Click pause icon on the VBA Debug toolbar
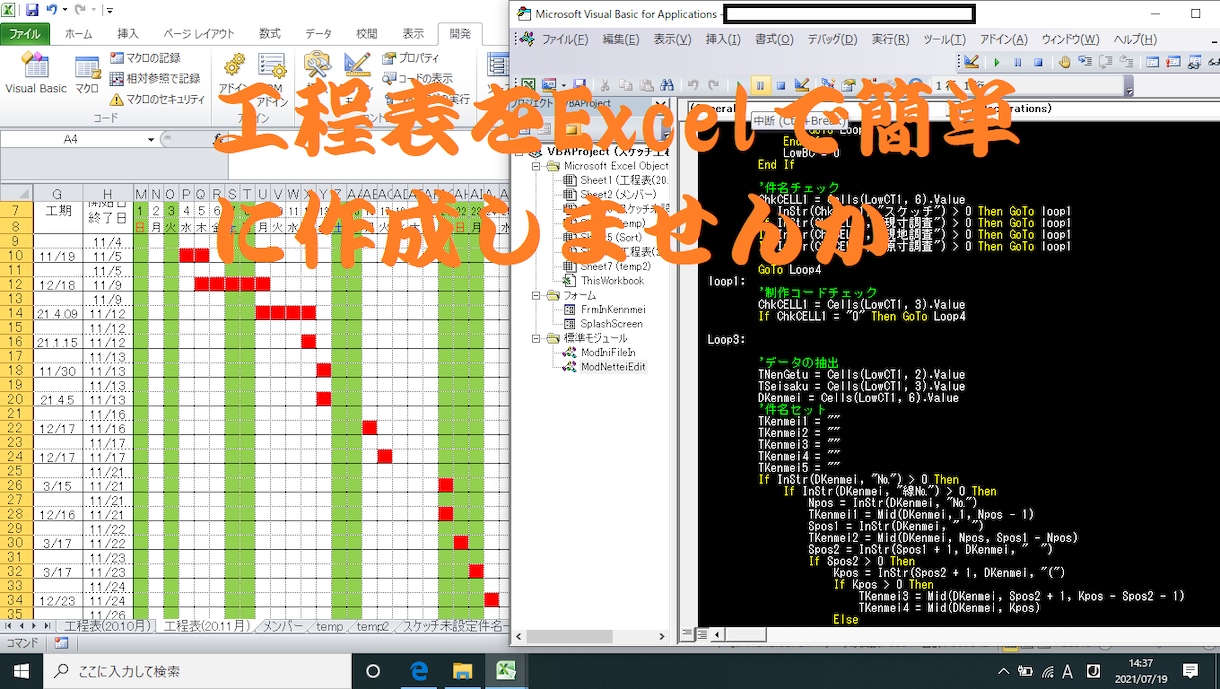This screenshot has width=1220, height=689. [x=1017, y=61]
